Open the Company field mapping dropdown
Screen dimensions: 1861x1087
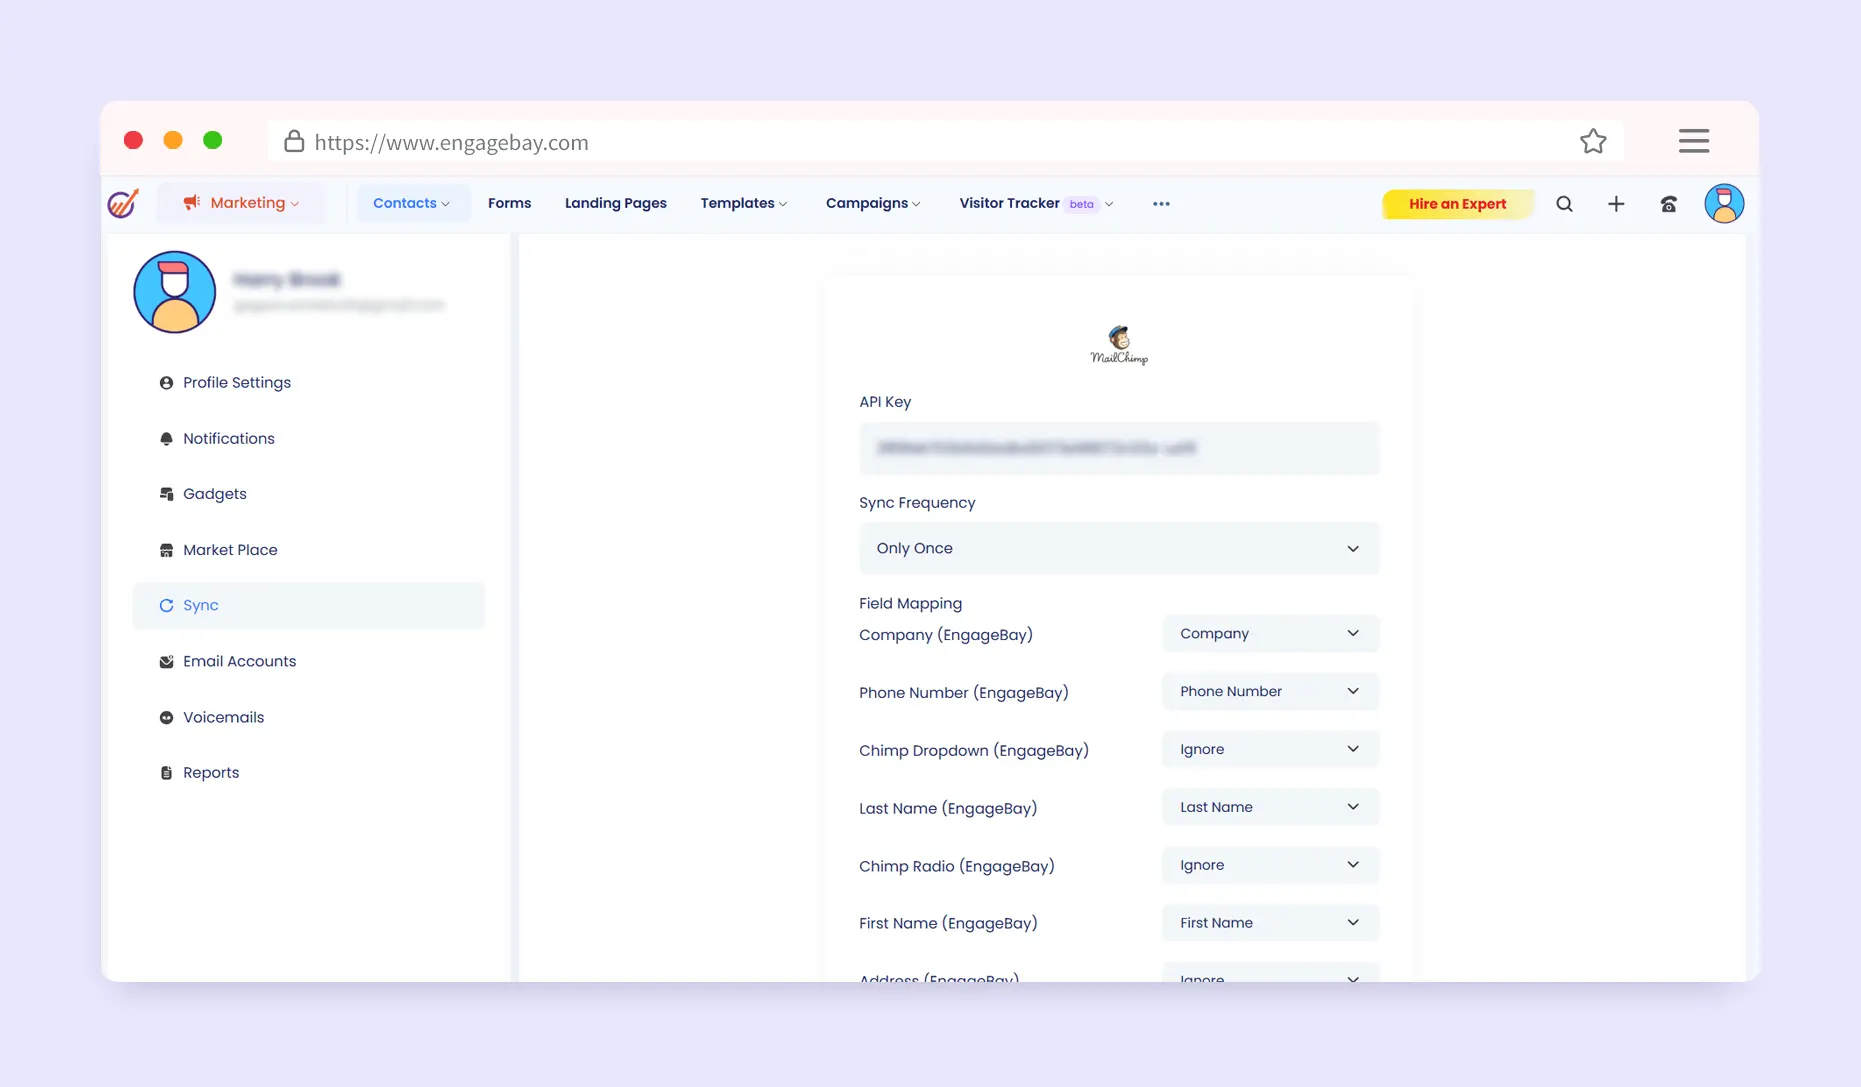point(1270,633)
